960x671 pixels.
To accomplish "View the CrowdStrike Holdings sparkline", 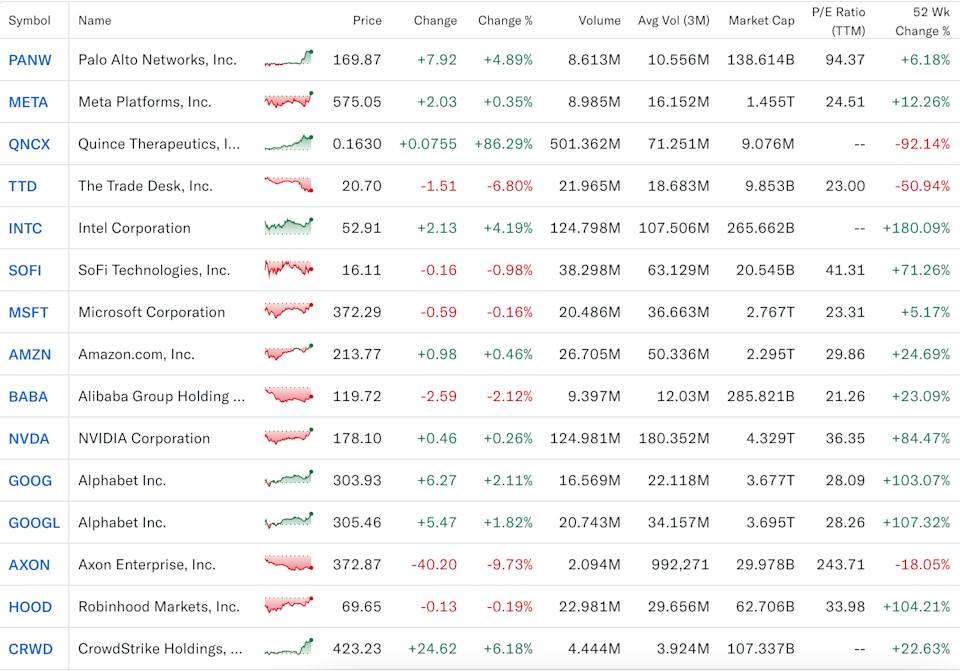I will (x=289, y=647).
